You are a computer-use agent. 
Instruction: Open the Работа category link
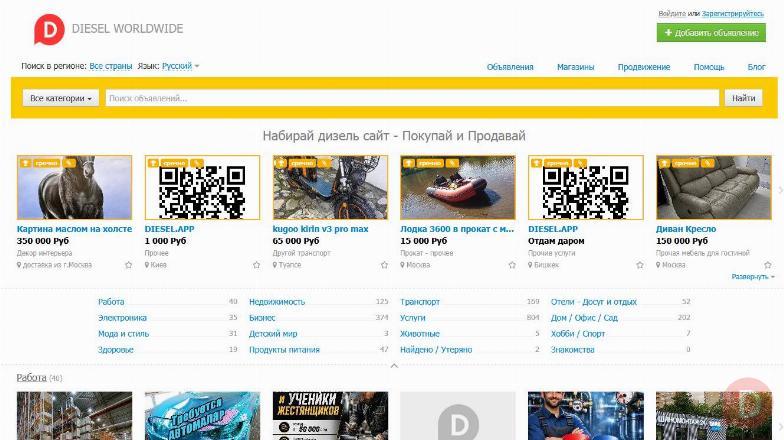tap(111, 302)
